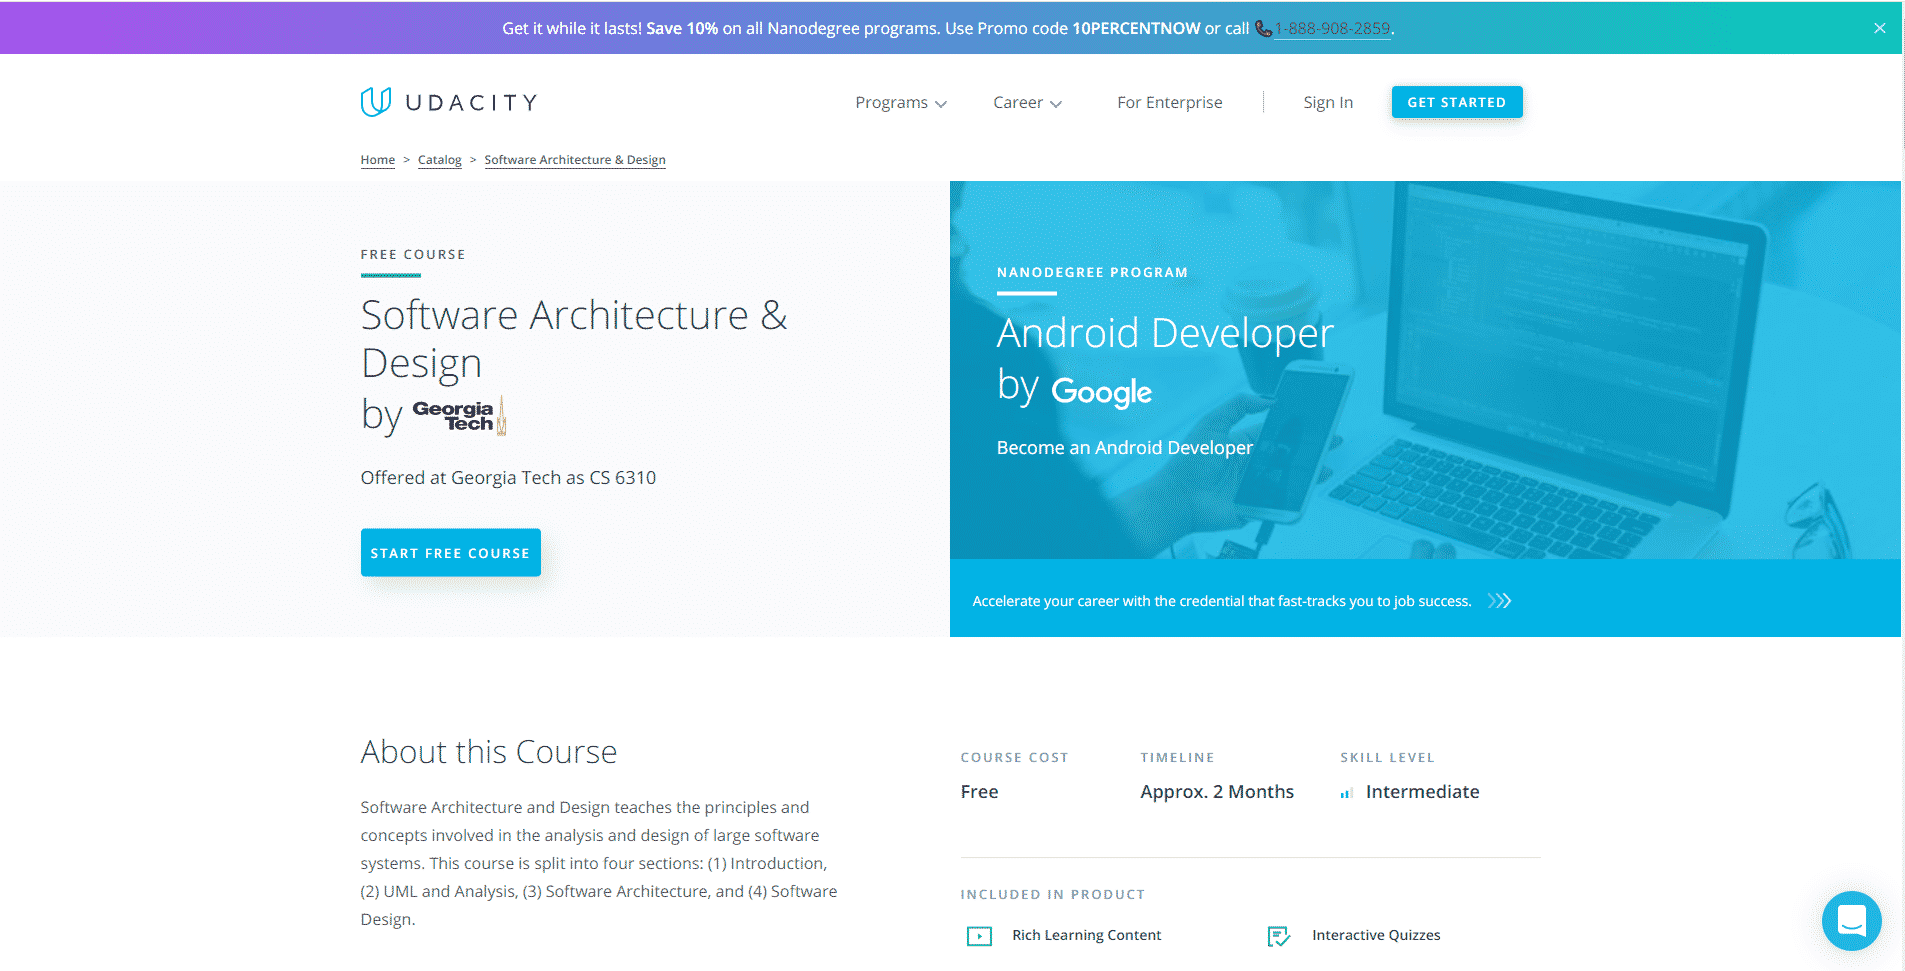Click the triple-arrow icon under Android Developer
This screenshot has height=971, width=1905.
[x=1499, y=601]
